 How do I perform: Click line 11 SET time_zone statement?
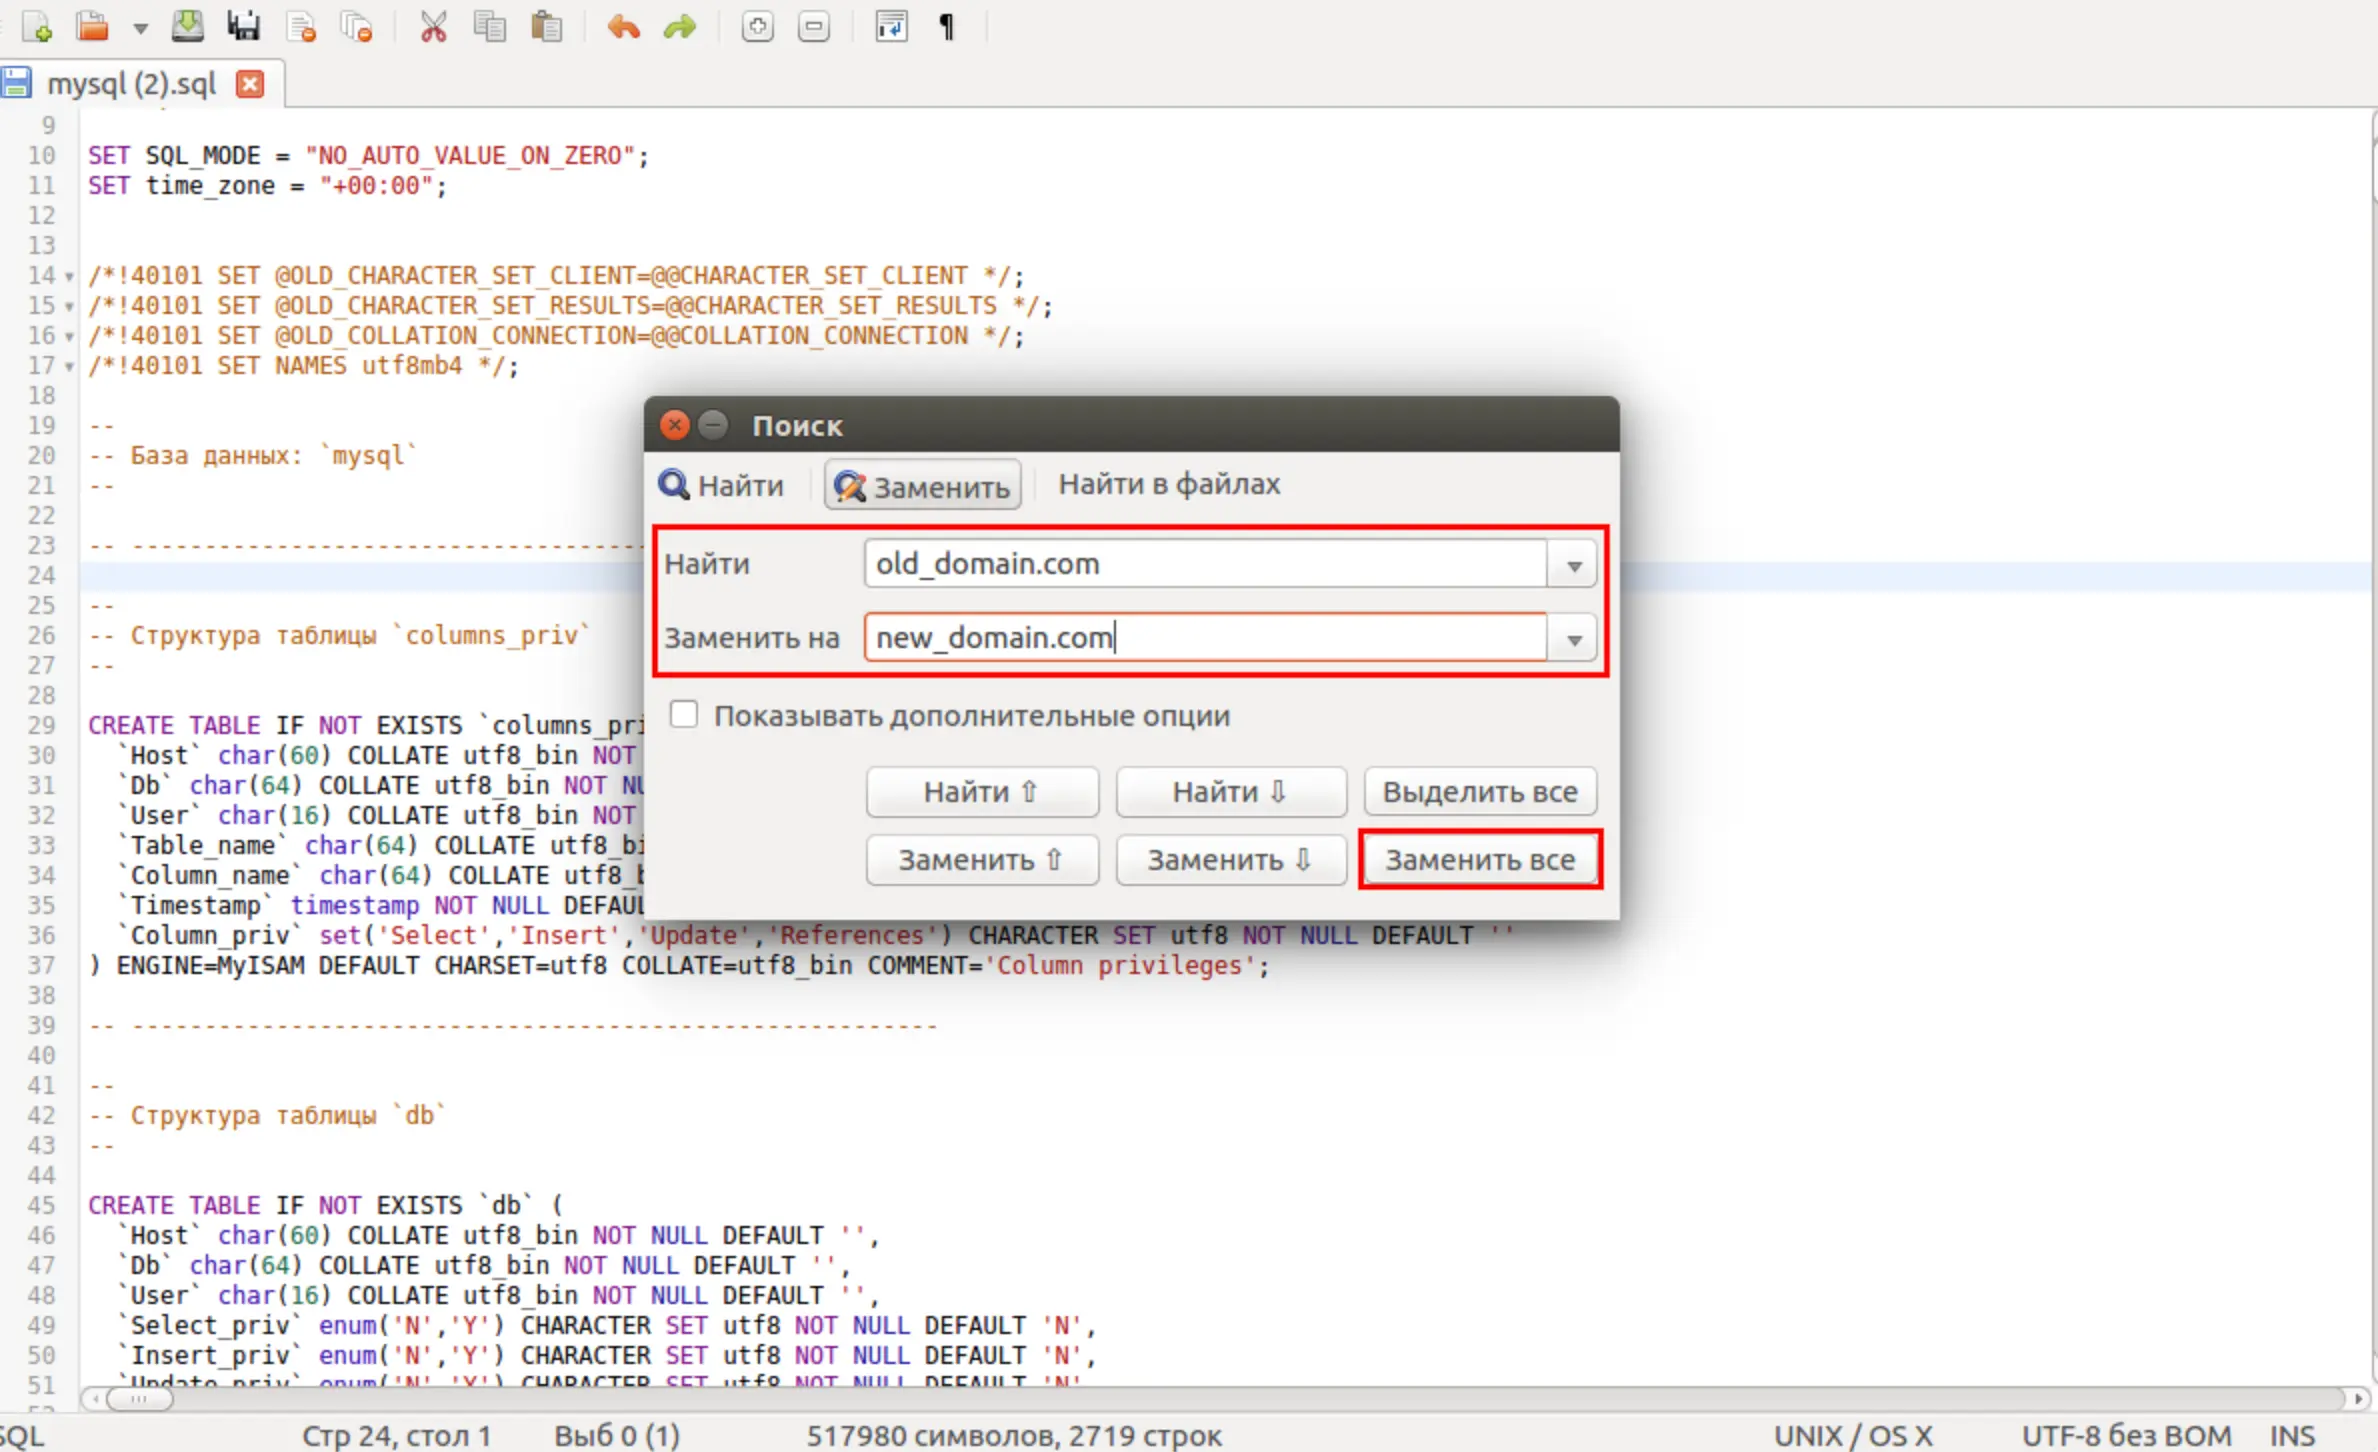pos(267,186)
